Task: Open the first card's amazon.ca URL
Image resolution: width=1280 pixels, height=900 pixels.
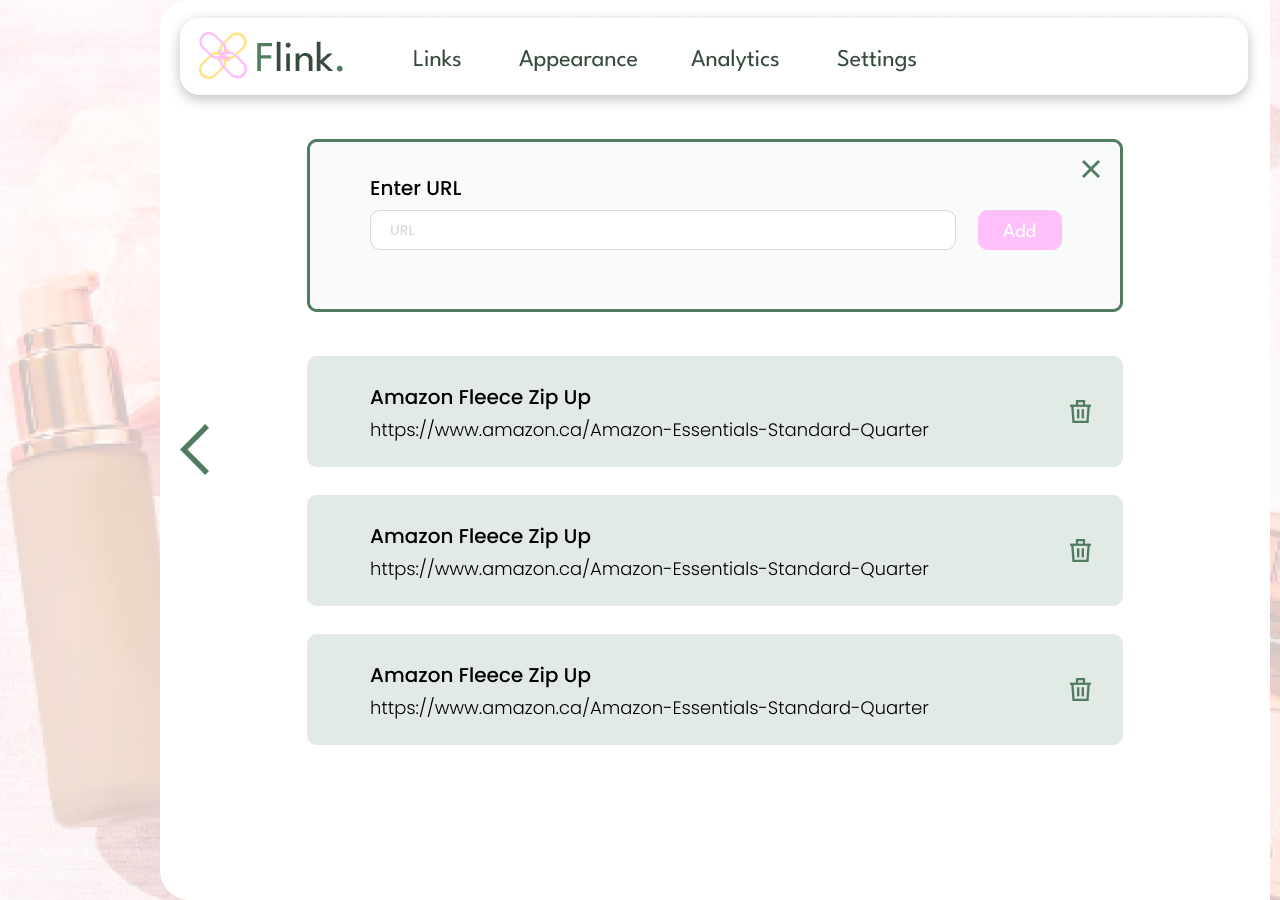Action: click(x=649, y=430)
